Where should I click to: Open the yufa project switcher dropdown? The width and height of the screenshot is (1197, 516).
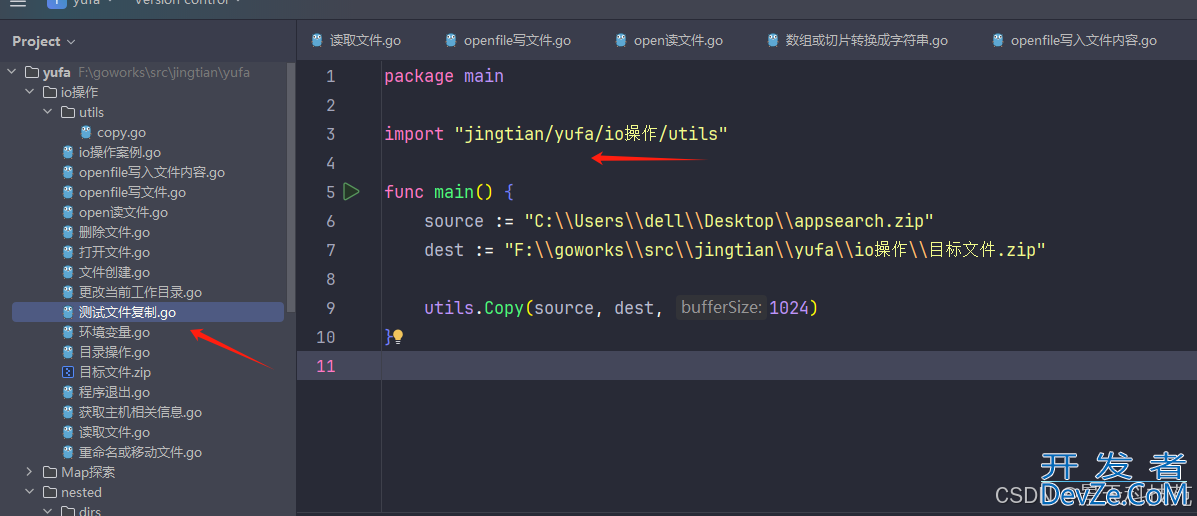point(79,2)
